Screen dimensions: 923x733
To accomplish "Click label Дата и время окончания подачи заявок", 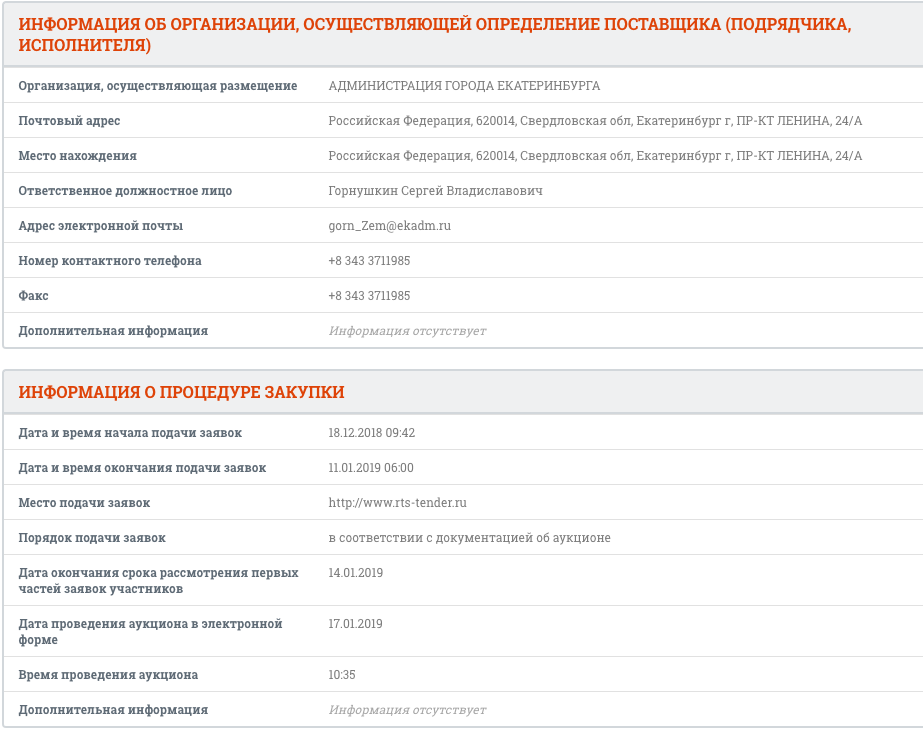I will pos(142,468).
